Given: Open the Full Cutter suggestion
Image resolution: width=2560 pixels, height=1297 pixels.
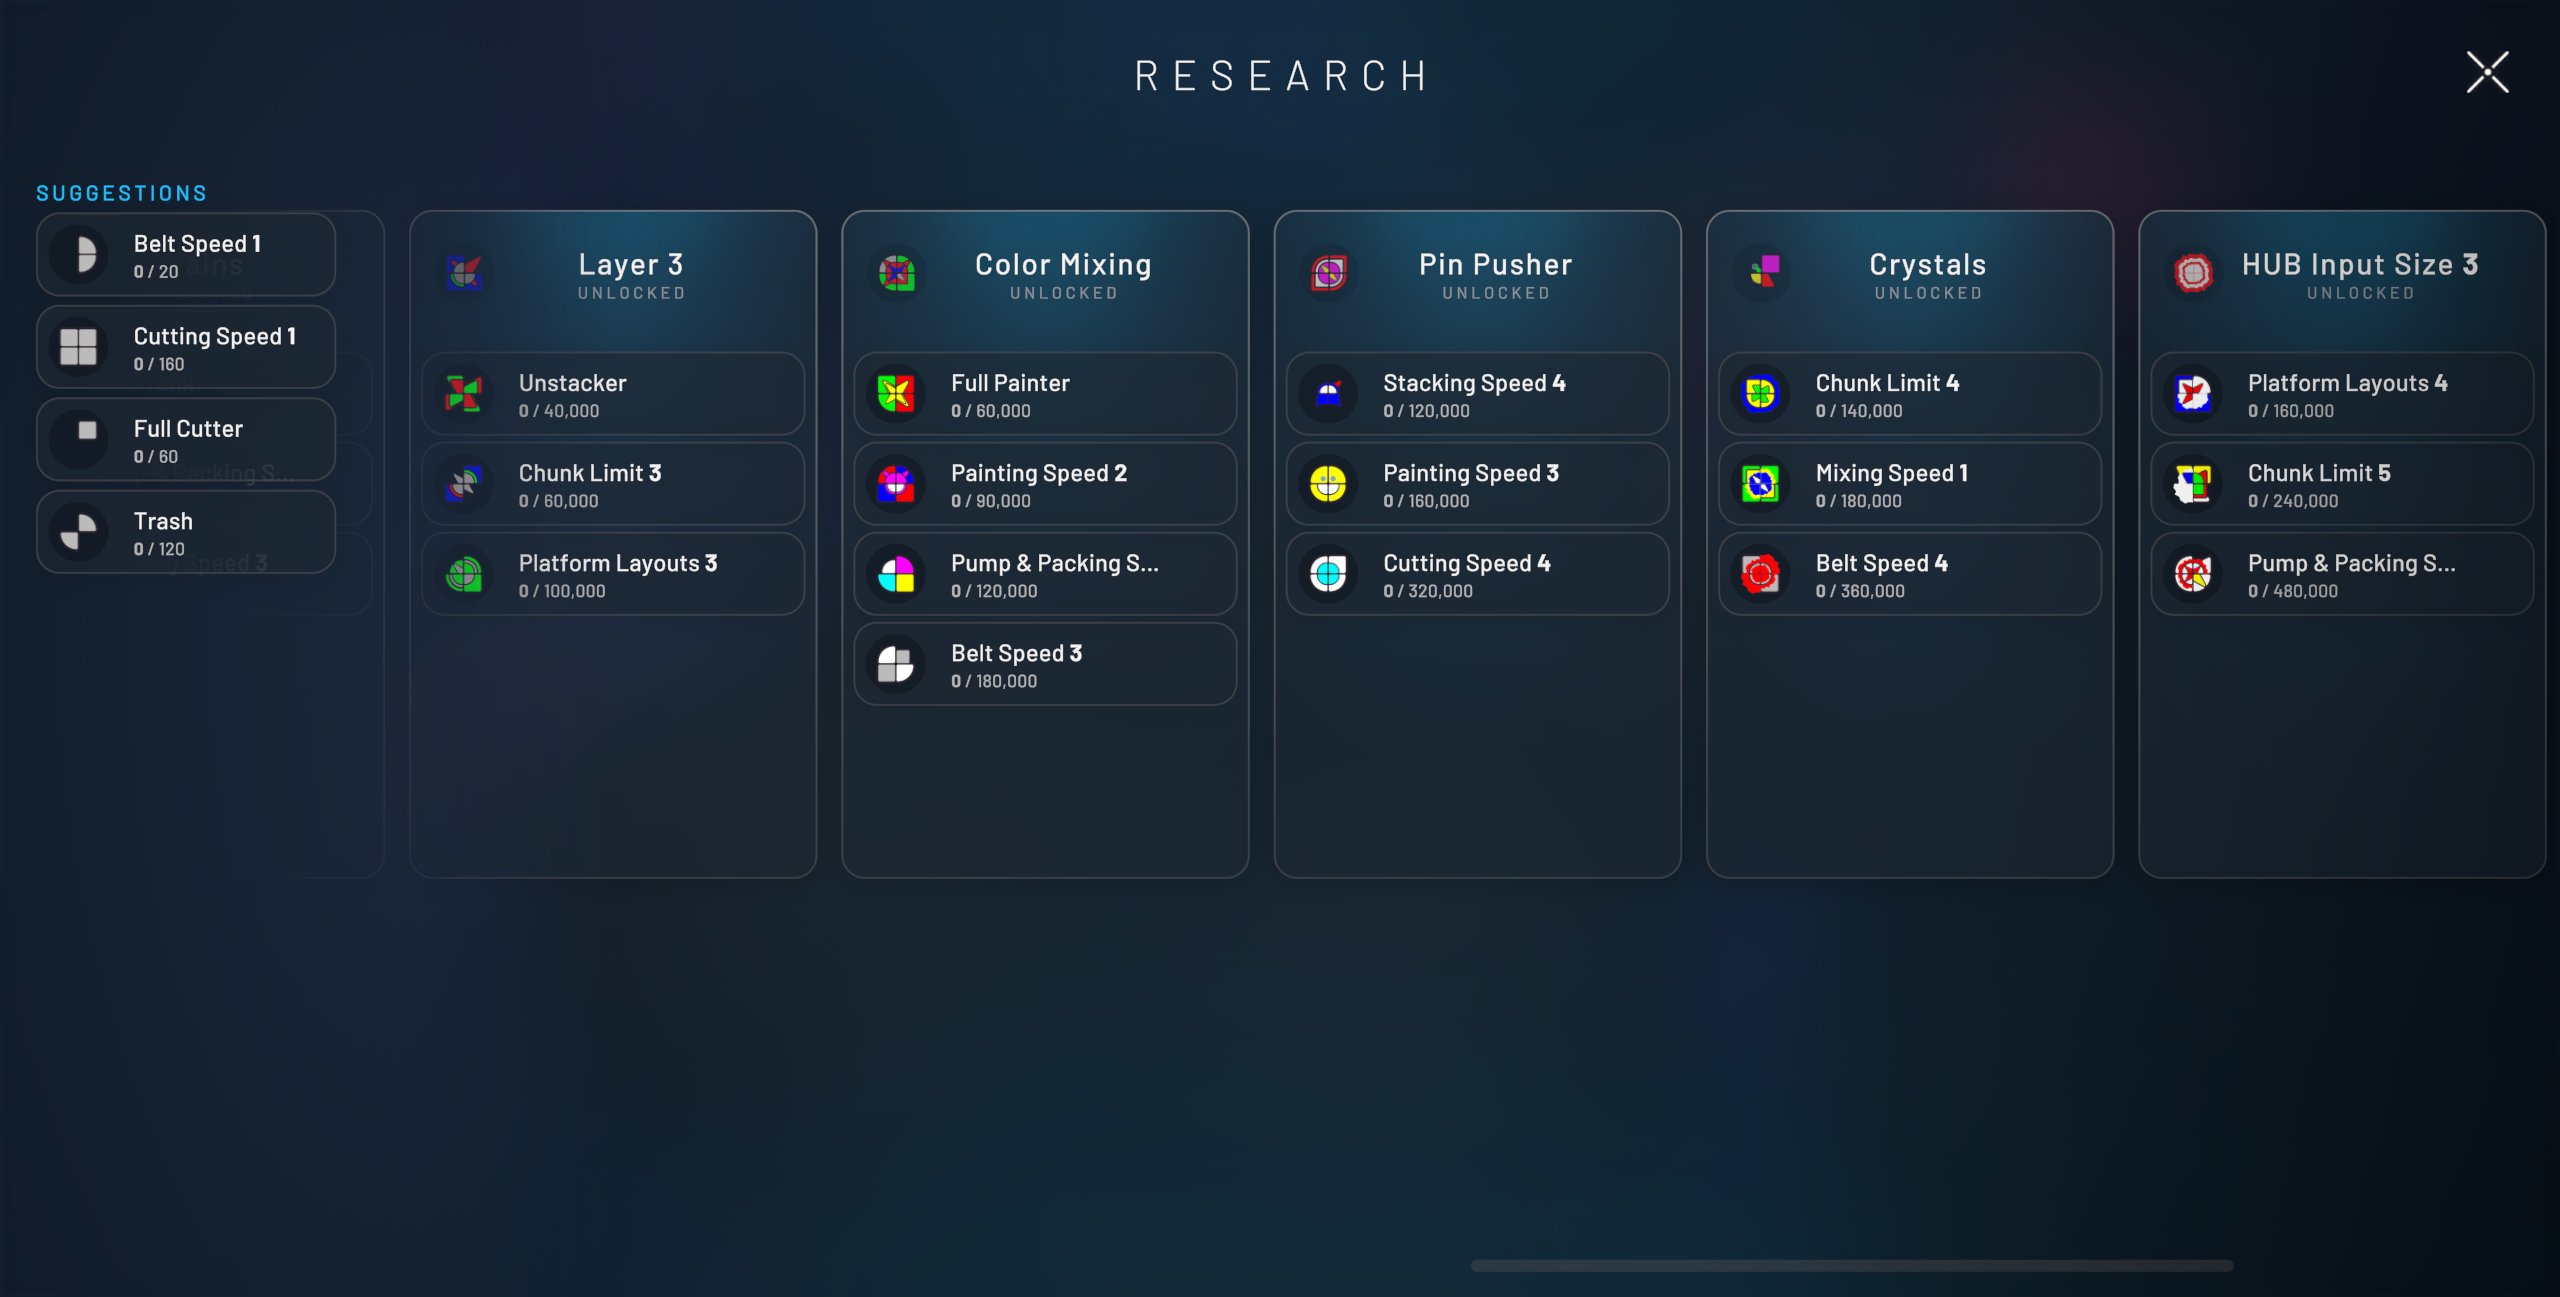Looking at the screenshot, I should pyautogui.click(x=186, y=440).
